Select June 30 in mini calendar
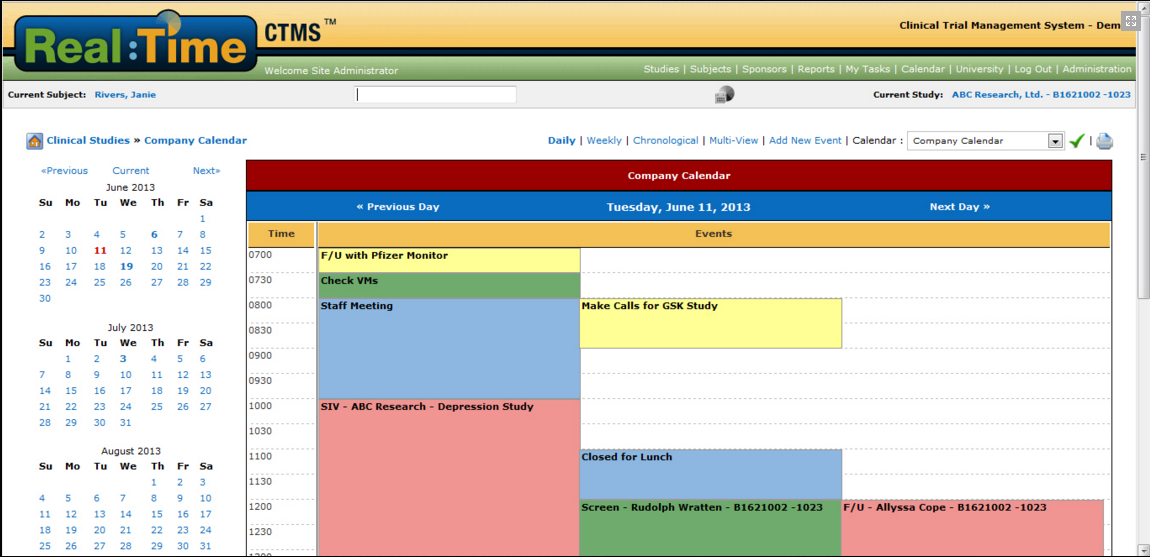Screen dimensions: 1150x557 45,298
